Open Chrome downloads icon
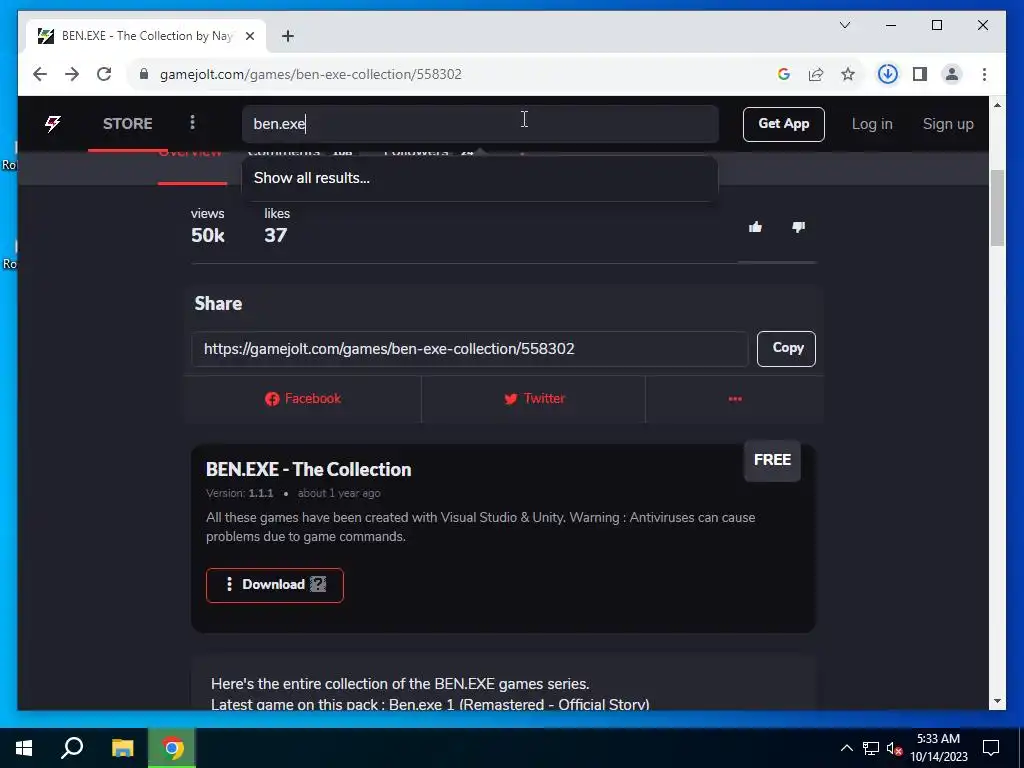Viewport: 1024px width, 768px height. pos(888,74)
